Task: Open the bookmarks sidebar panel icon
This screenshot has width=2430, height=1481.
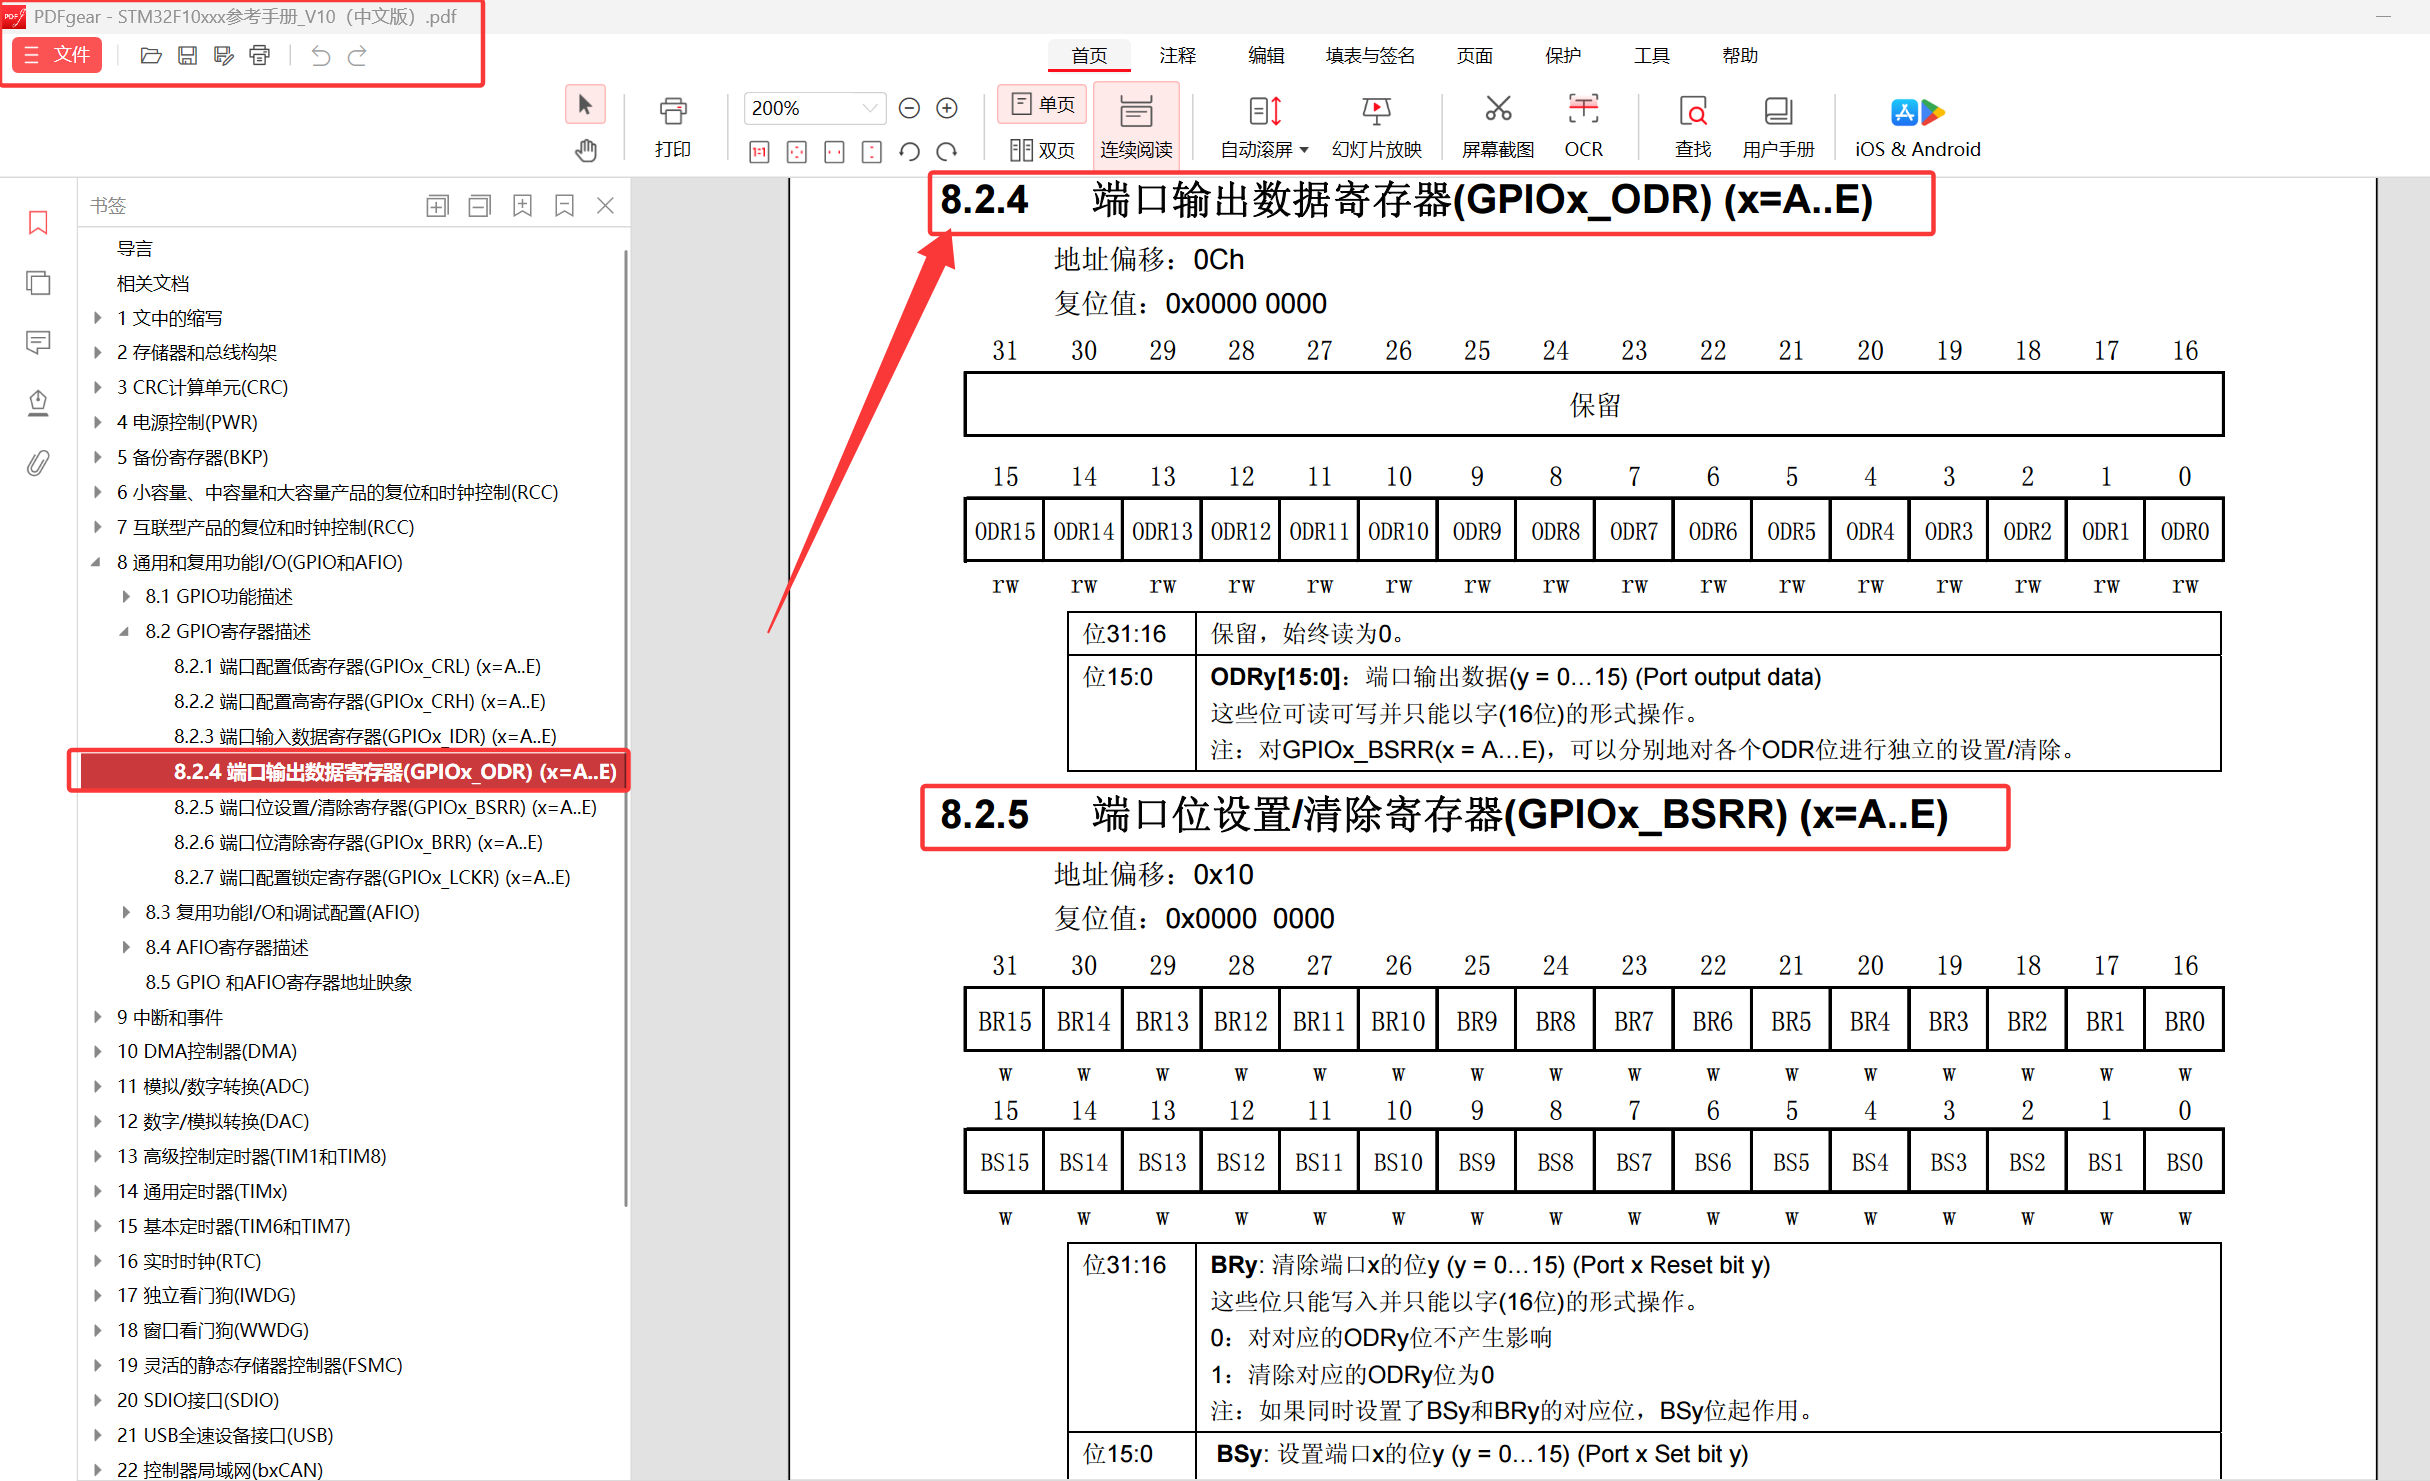Action: pyautogui.click(x=38, y=222)
